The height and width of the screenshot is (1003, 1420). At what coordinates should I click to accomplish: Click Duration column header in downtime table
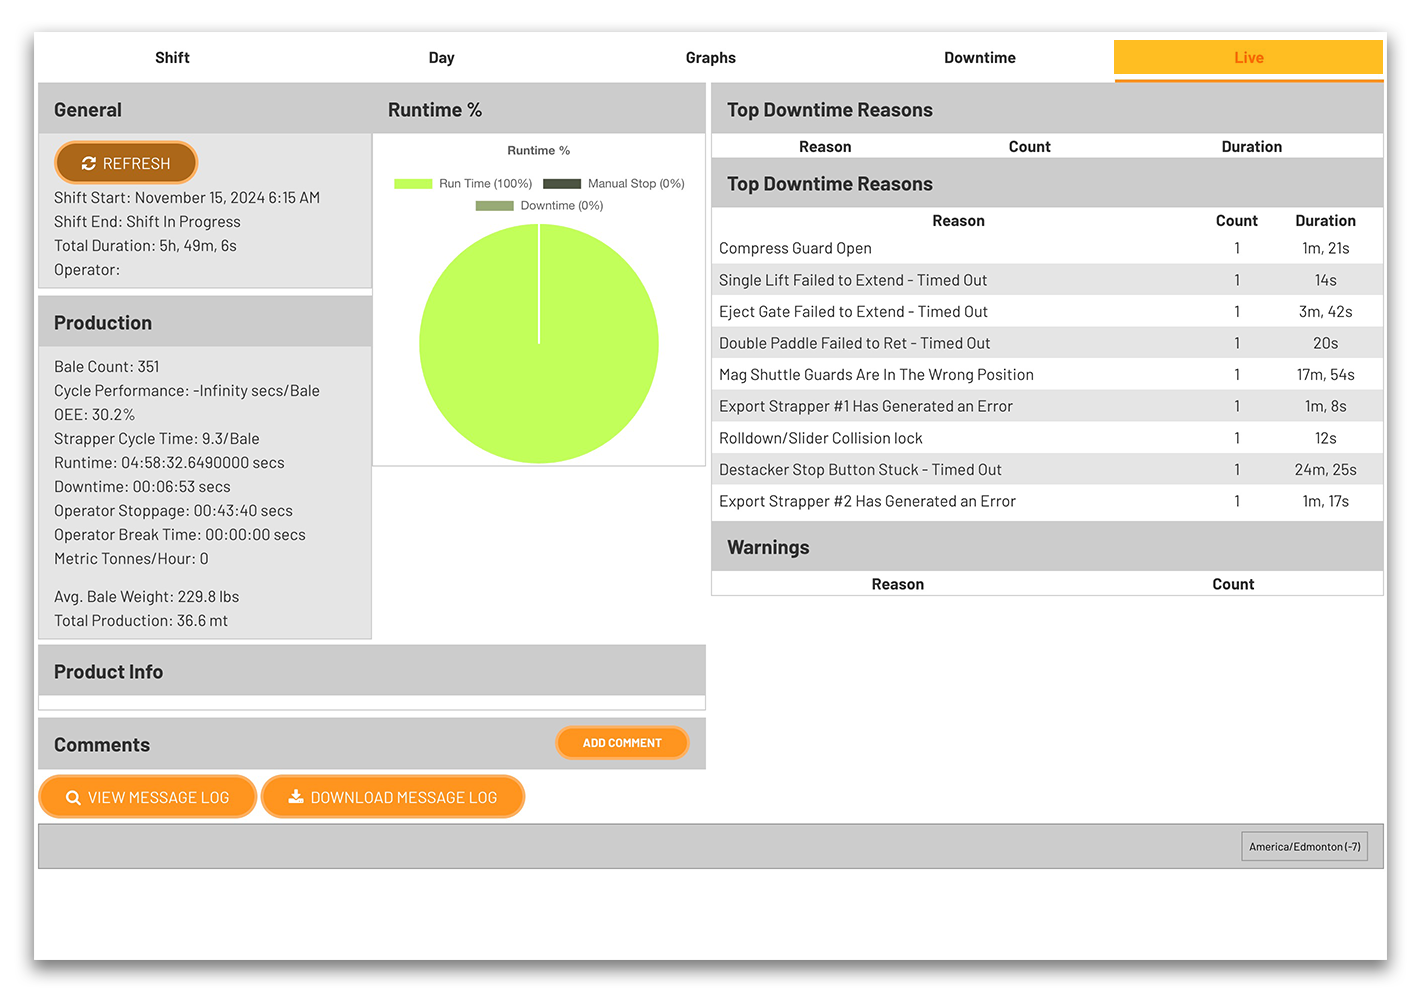(x=1325, y=221)
